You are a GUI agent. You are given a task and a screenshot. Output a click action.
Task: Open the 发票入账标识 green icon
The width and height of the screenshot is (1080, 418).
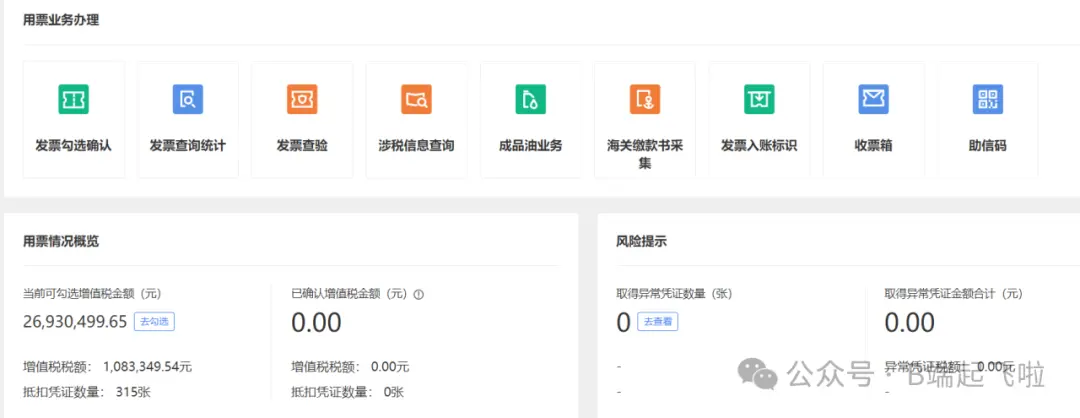tap(759, 99)
